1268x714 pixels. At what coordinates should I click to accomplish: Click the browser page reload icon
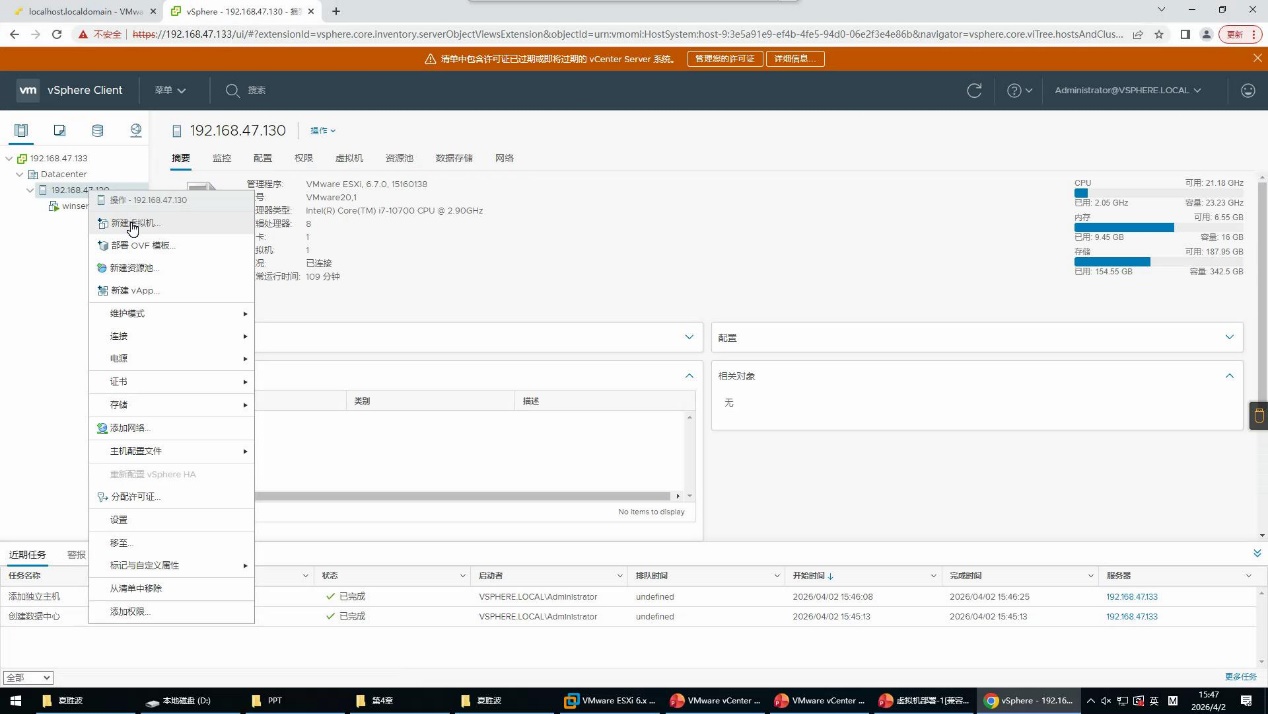coord(57,34)
